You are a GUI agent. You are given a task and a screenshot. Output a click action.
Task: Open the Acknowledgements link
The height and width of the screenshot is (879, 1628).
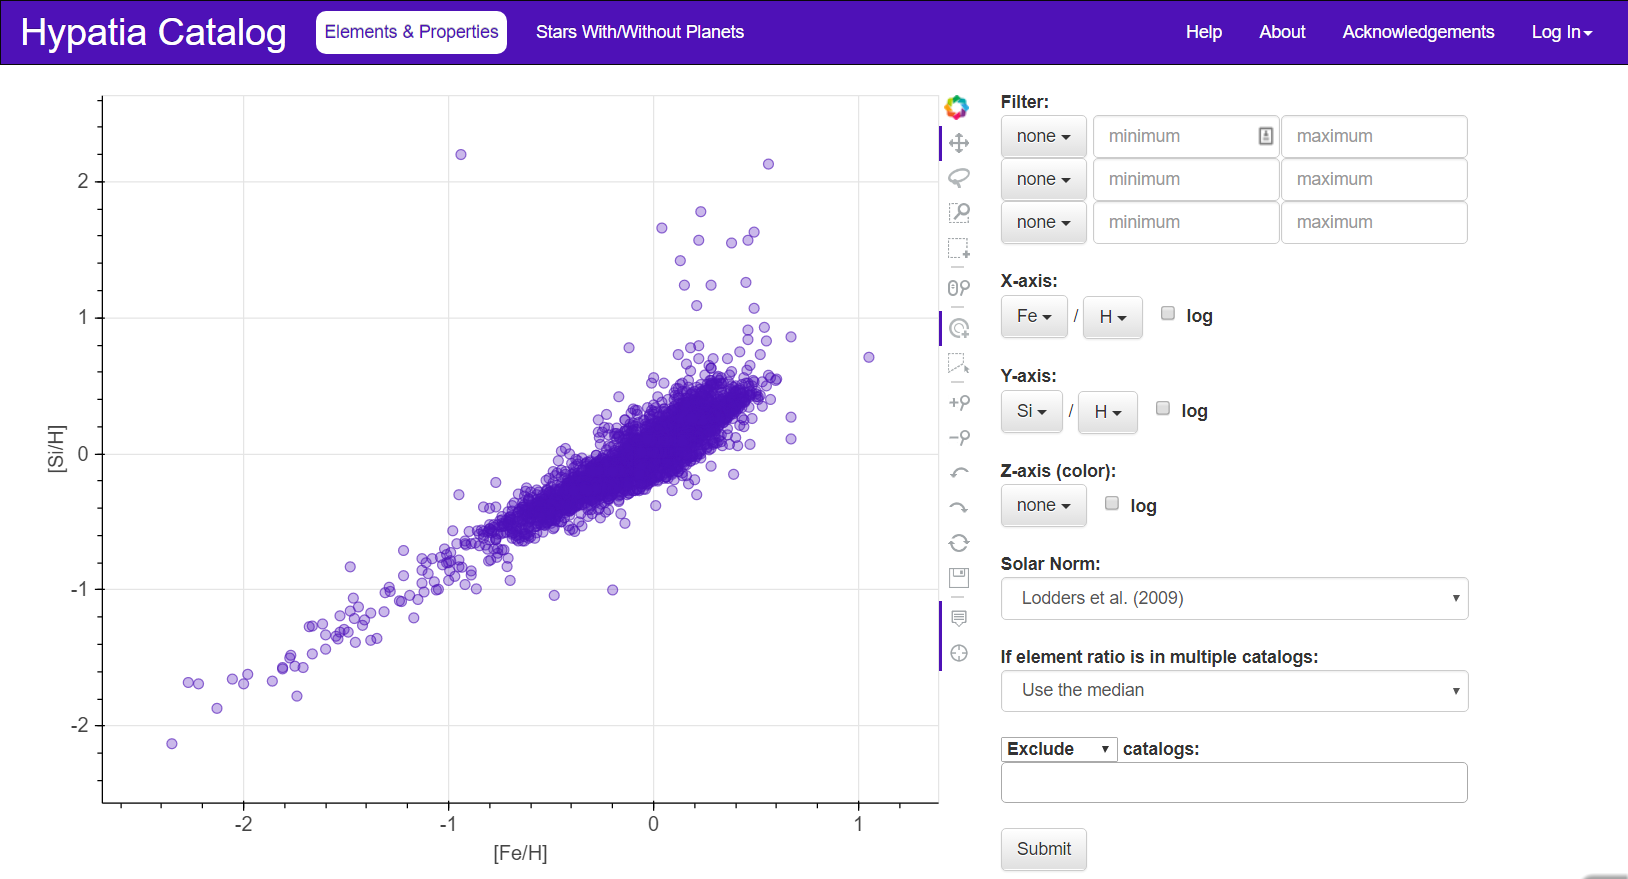point(1418,32)
